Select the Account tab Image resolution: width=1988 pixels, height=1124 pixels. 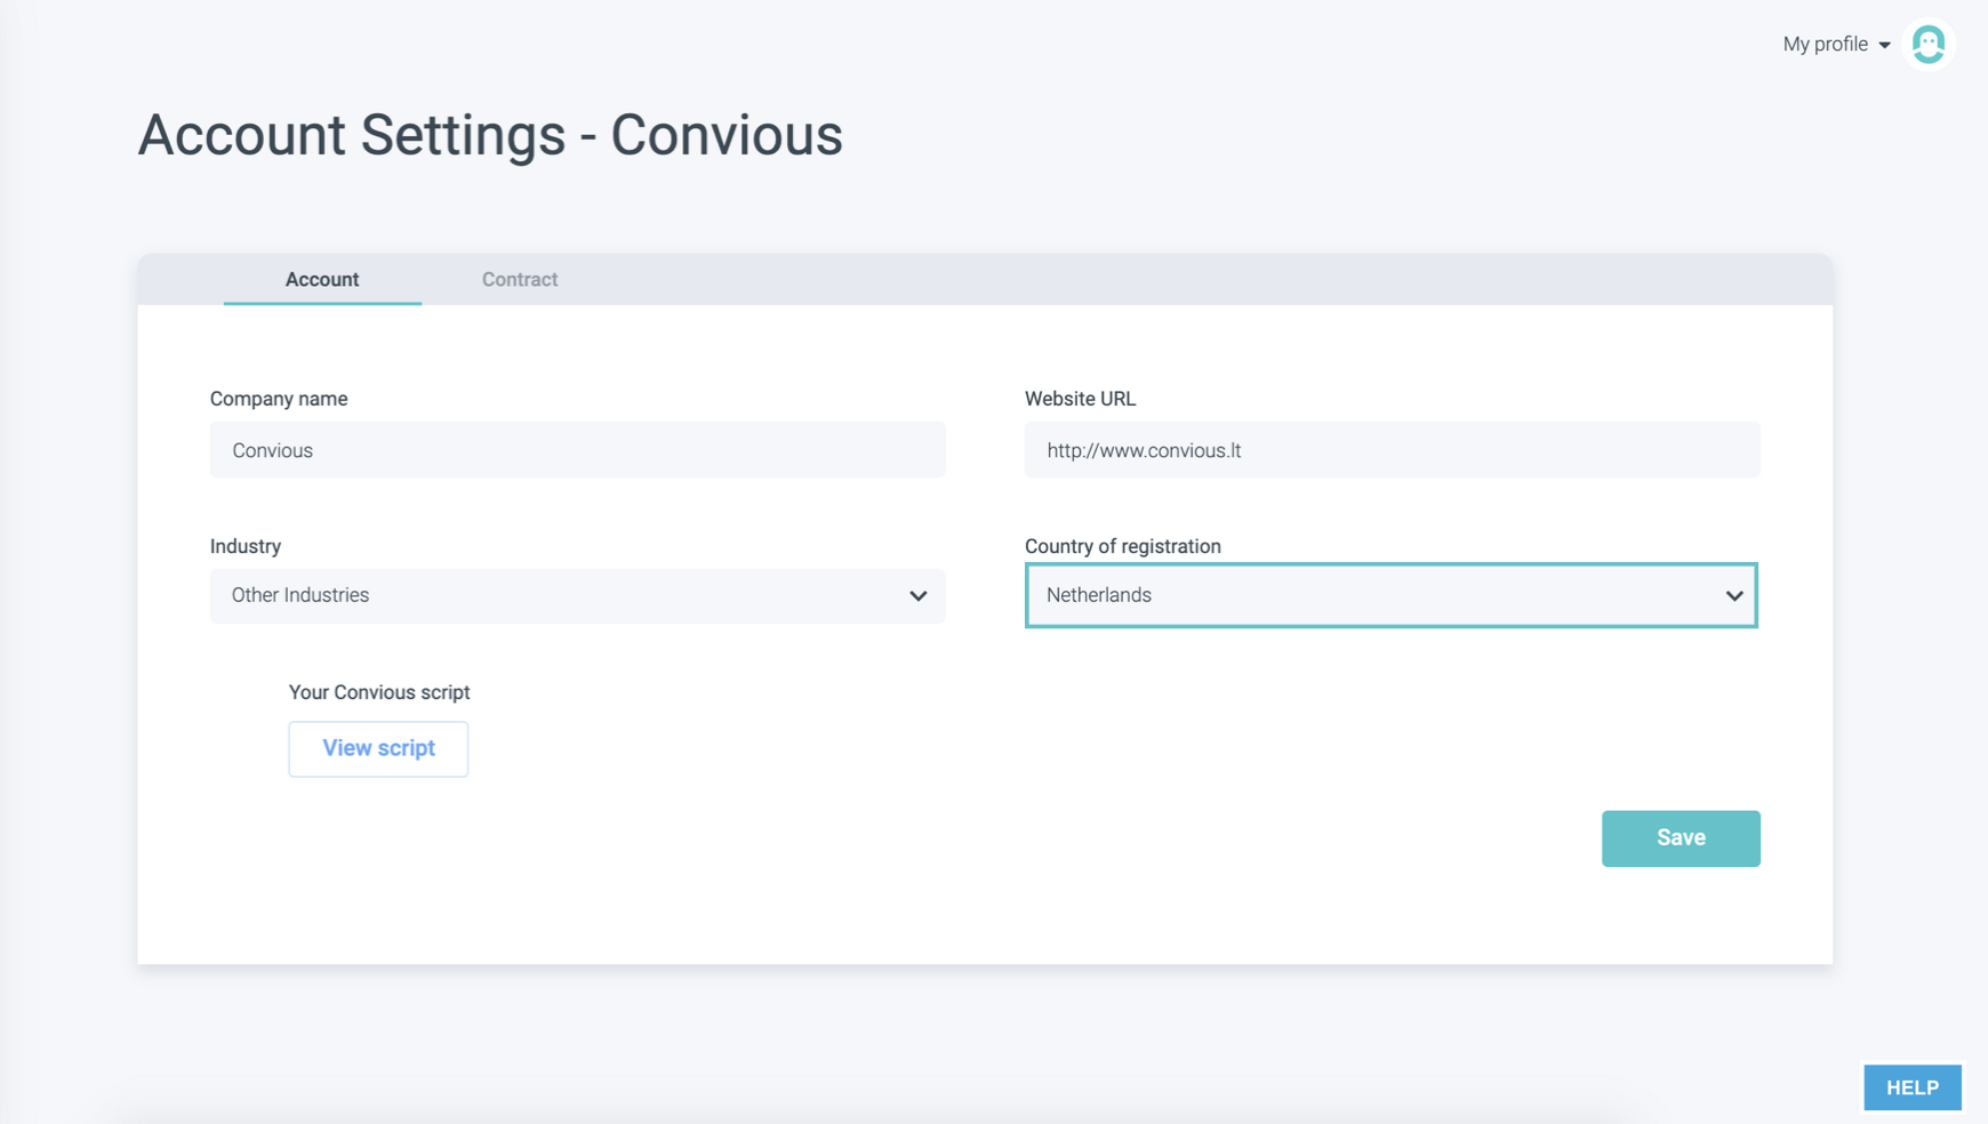click(322, 279)
